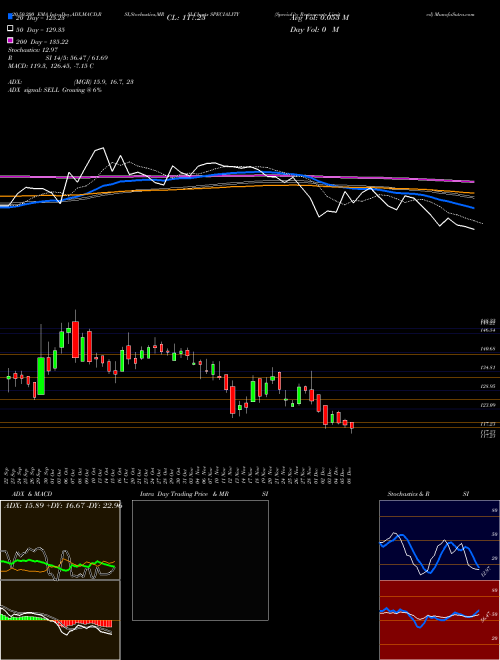Screen dimensions: 500x660
Task: Click the white 50 Day EMA swatch
Action: pyautogui.click(x=10, y=29)
